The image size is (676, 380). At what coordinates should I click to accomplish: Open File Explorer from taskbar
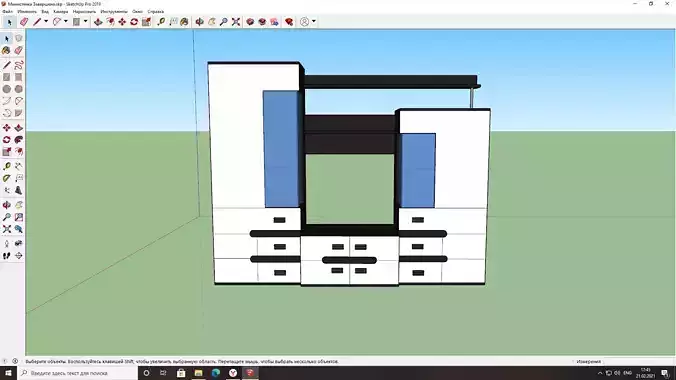pyautogui.click(x=198, y=373)
